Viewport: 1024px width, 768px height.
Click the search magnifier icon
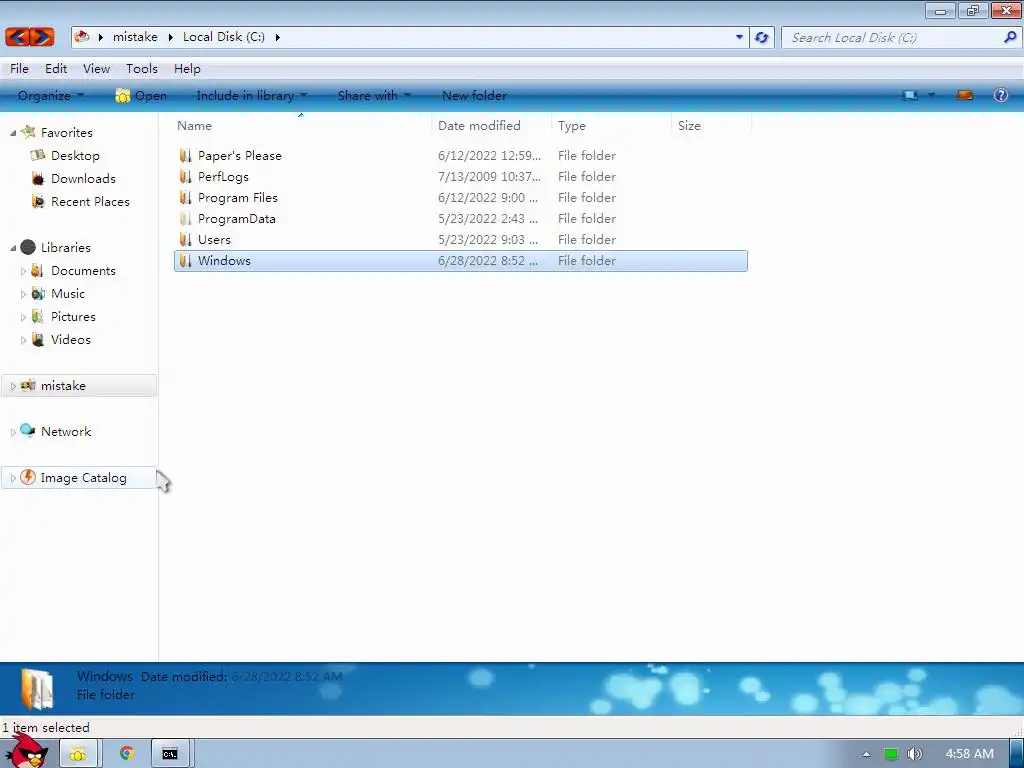coord(1010,37)
